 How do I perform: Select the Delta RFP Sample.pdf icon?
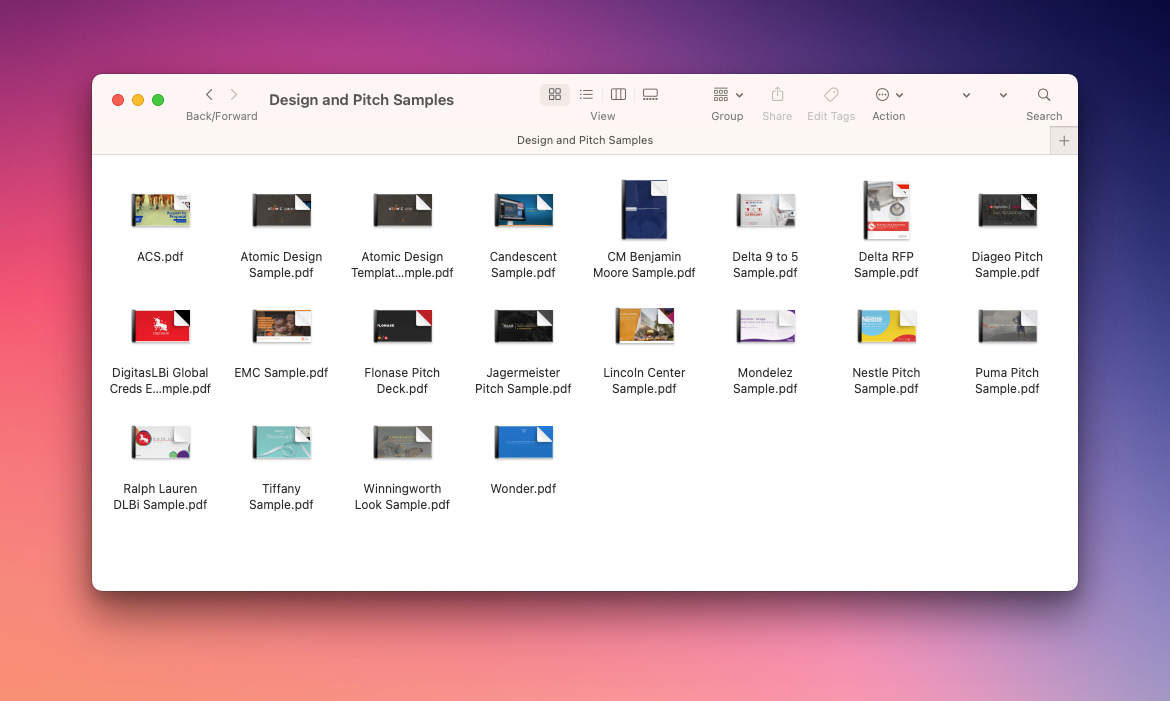click(886, 210)
